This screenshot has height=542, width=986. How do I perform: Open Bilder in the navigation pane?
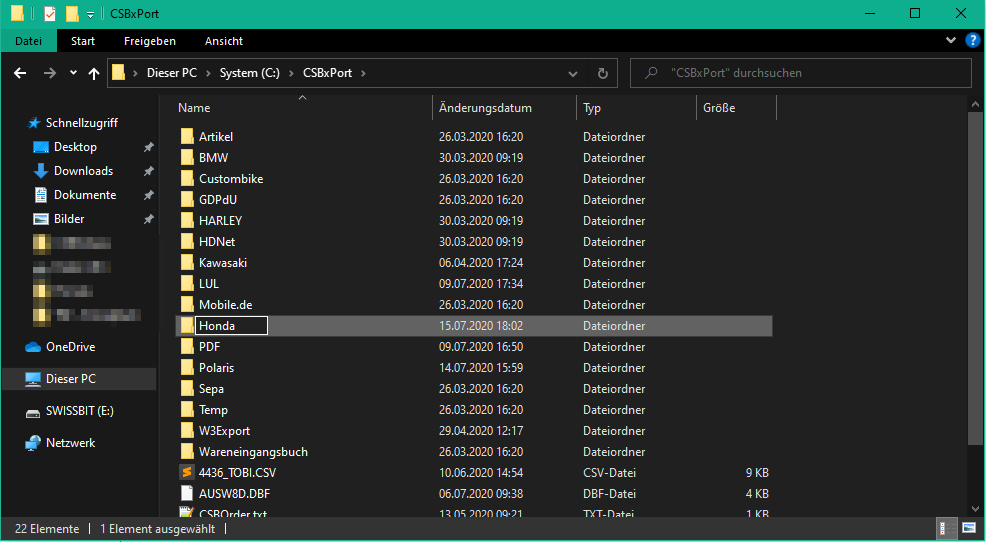pos(69,219)
